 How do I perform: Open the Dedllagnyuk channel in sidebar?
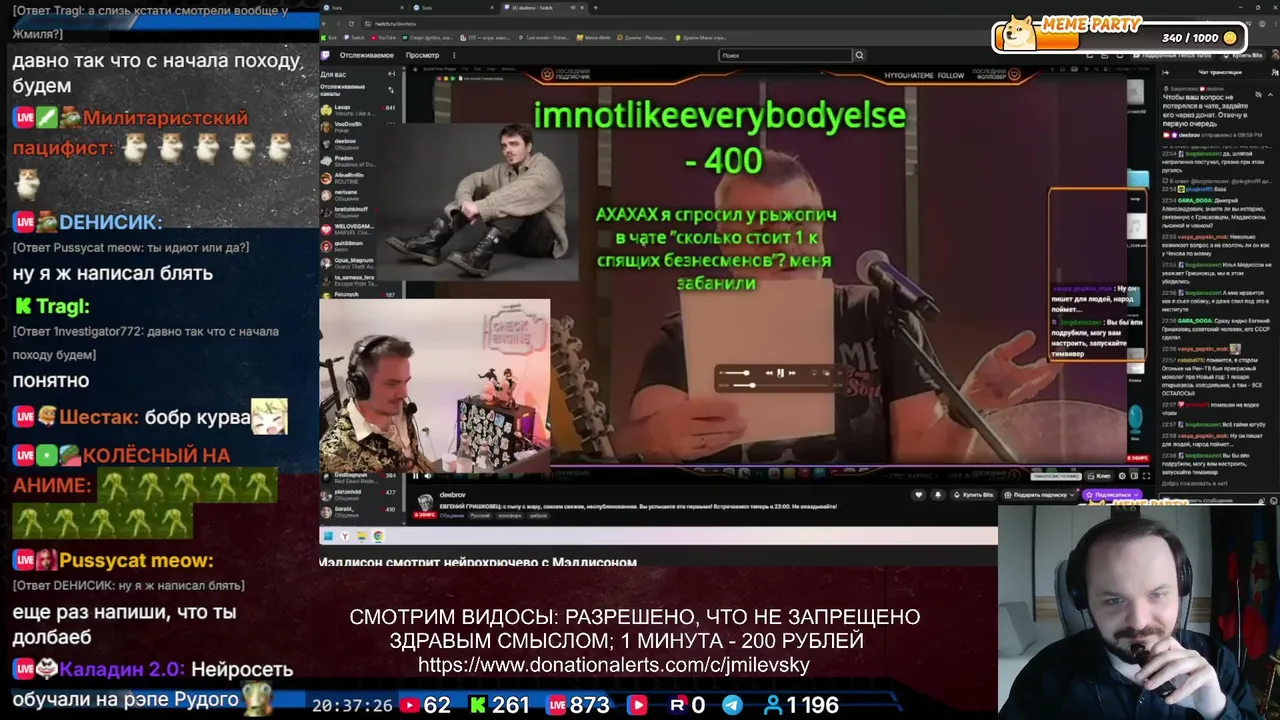[x=360, y=476]
